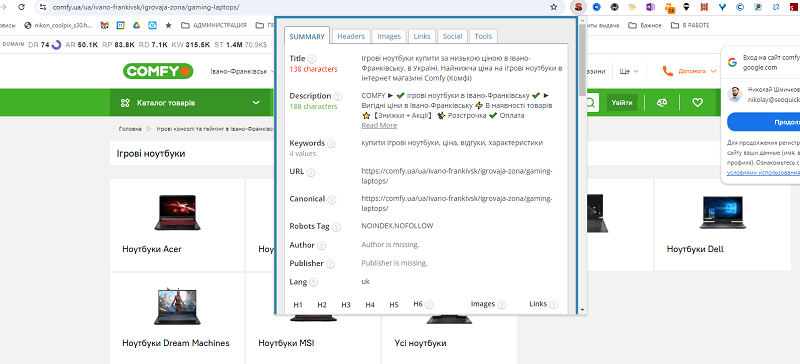
Task: Open Ноутбуки Dell category card
Action: point(722,225)
